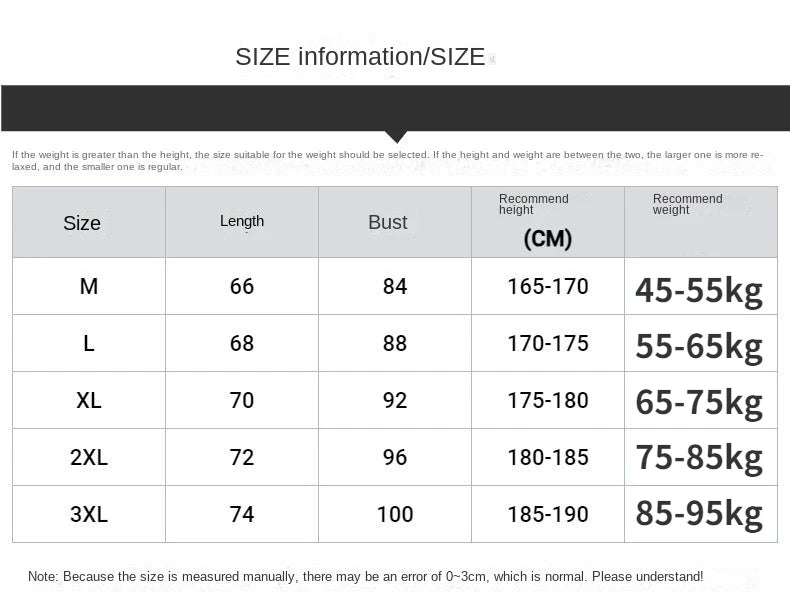Click the bust value 100 cell
Screen dimensions: 790x611
395,515
